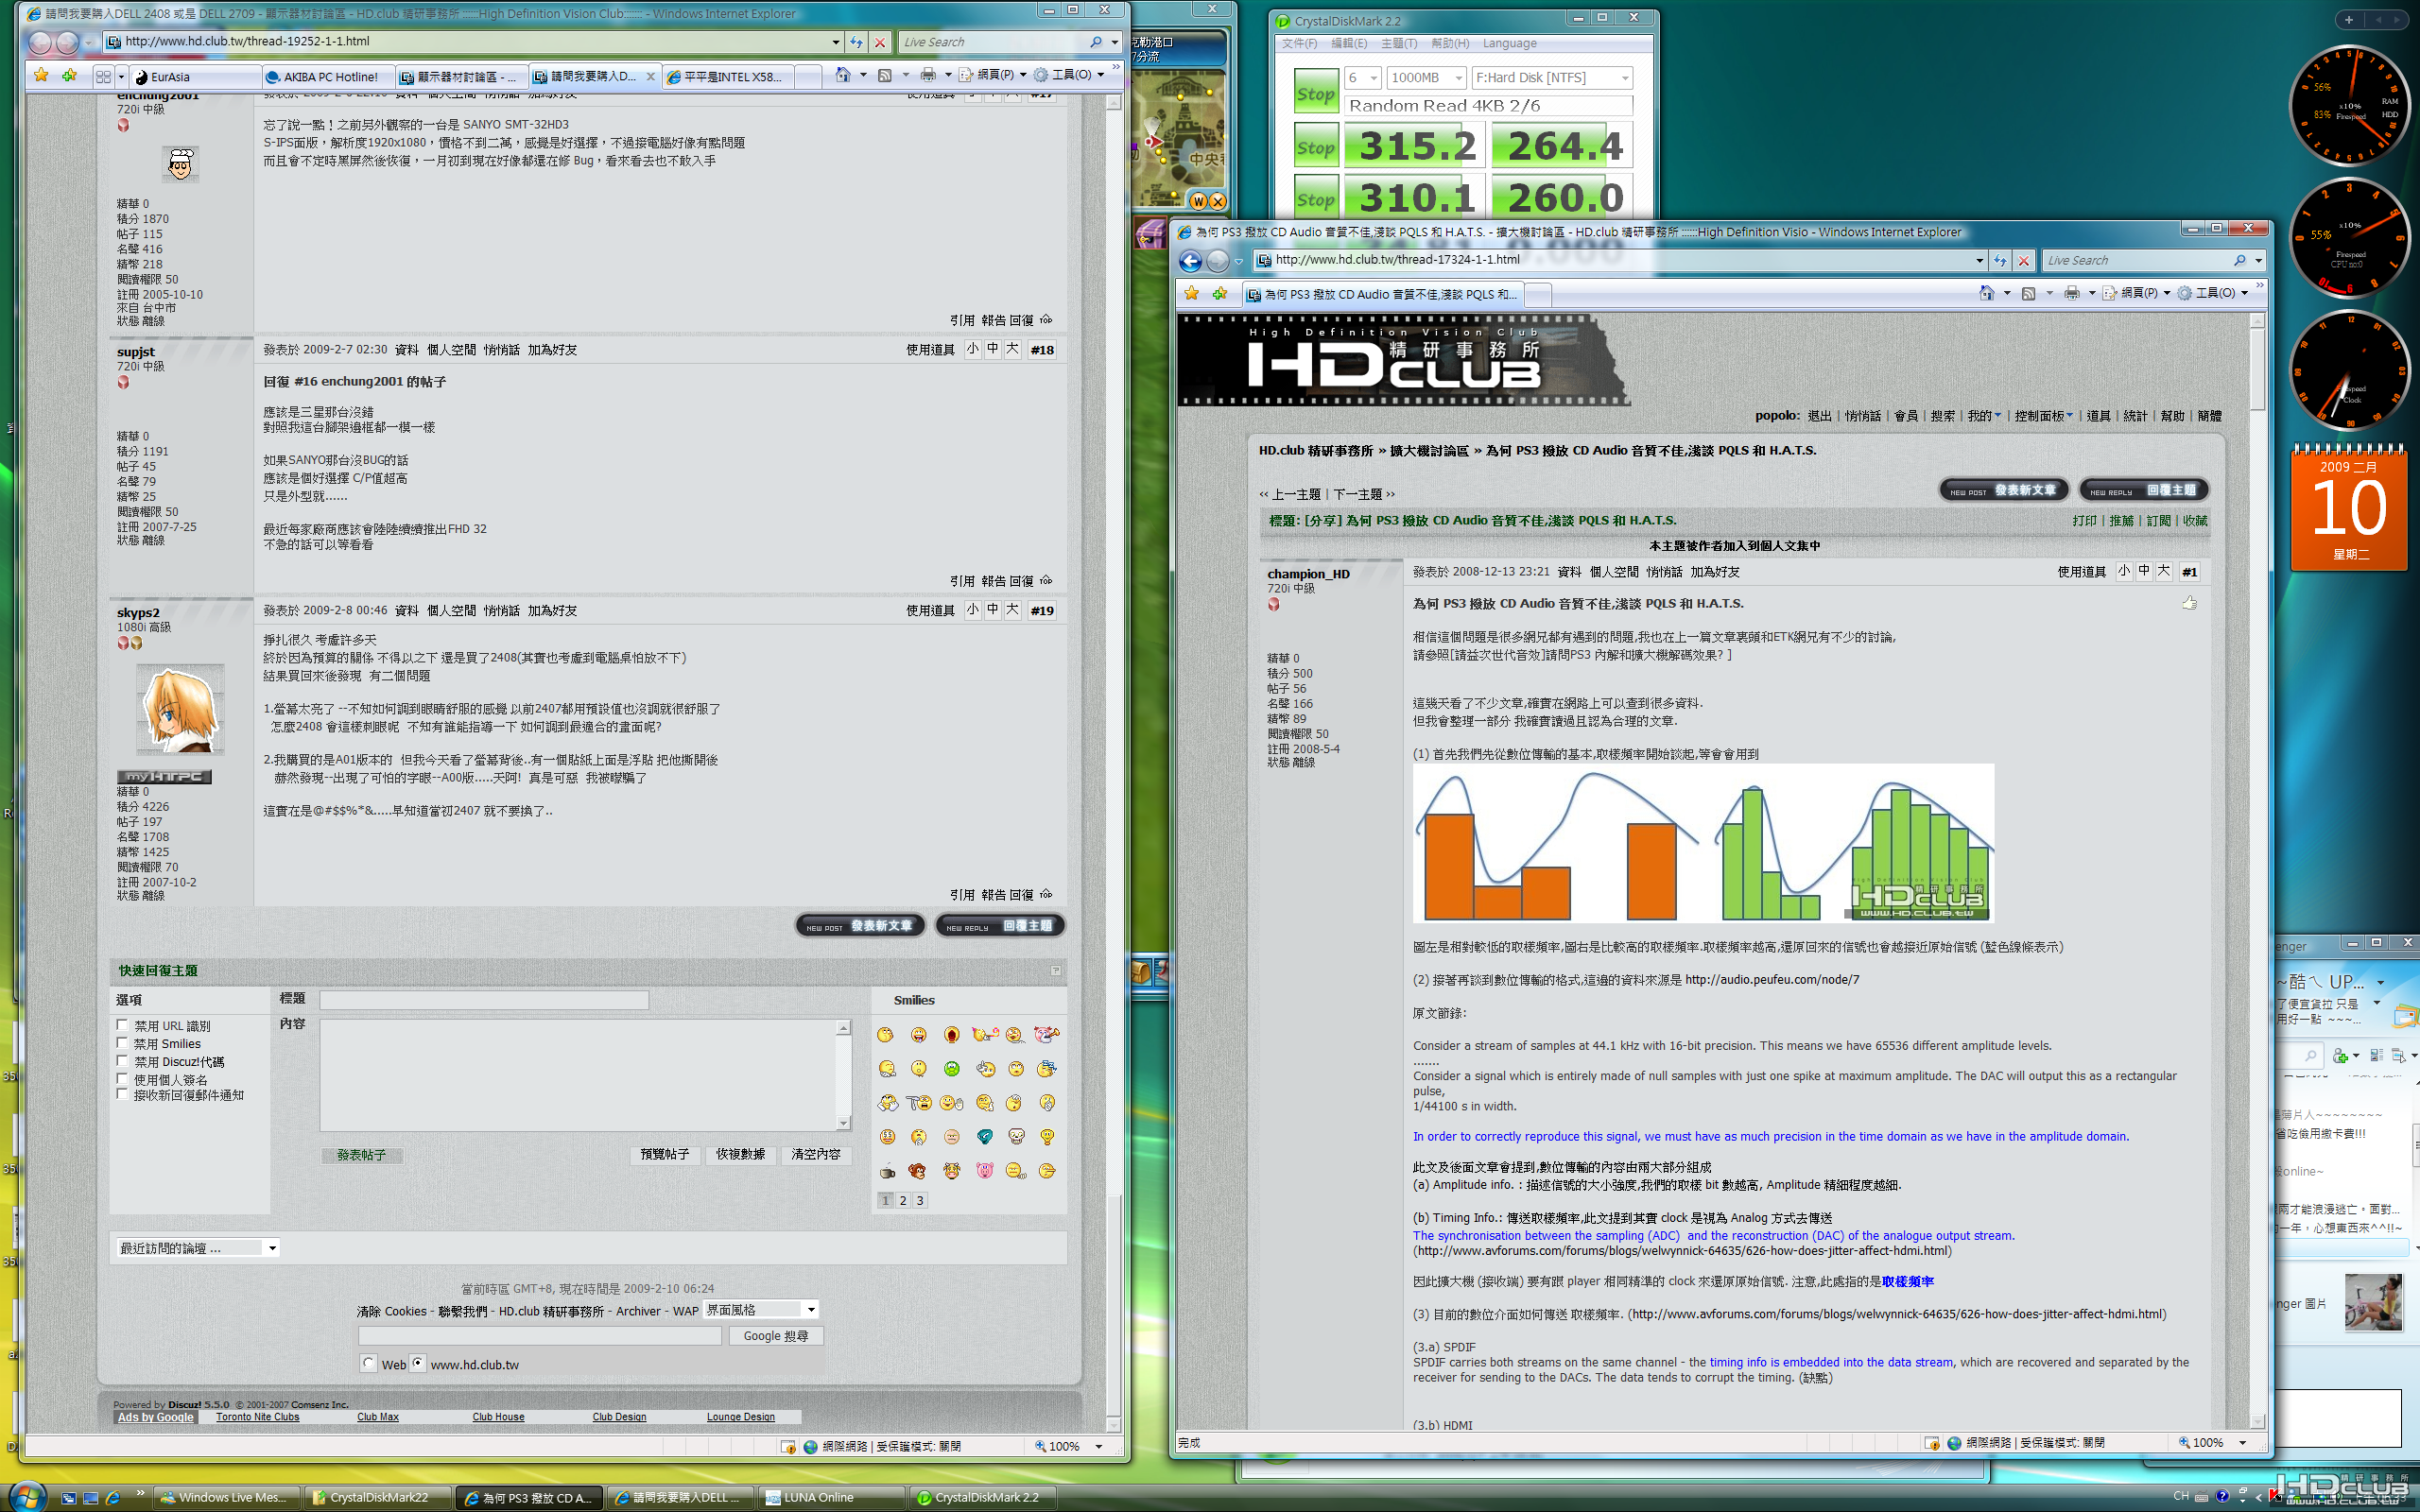Open the Language menu in CrystalDiskMark
2420x1512 pixels.
pos(1509,43)
